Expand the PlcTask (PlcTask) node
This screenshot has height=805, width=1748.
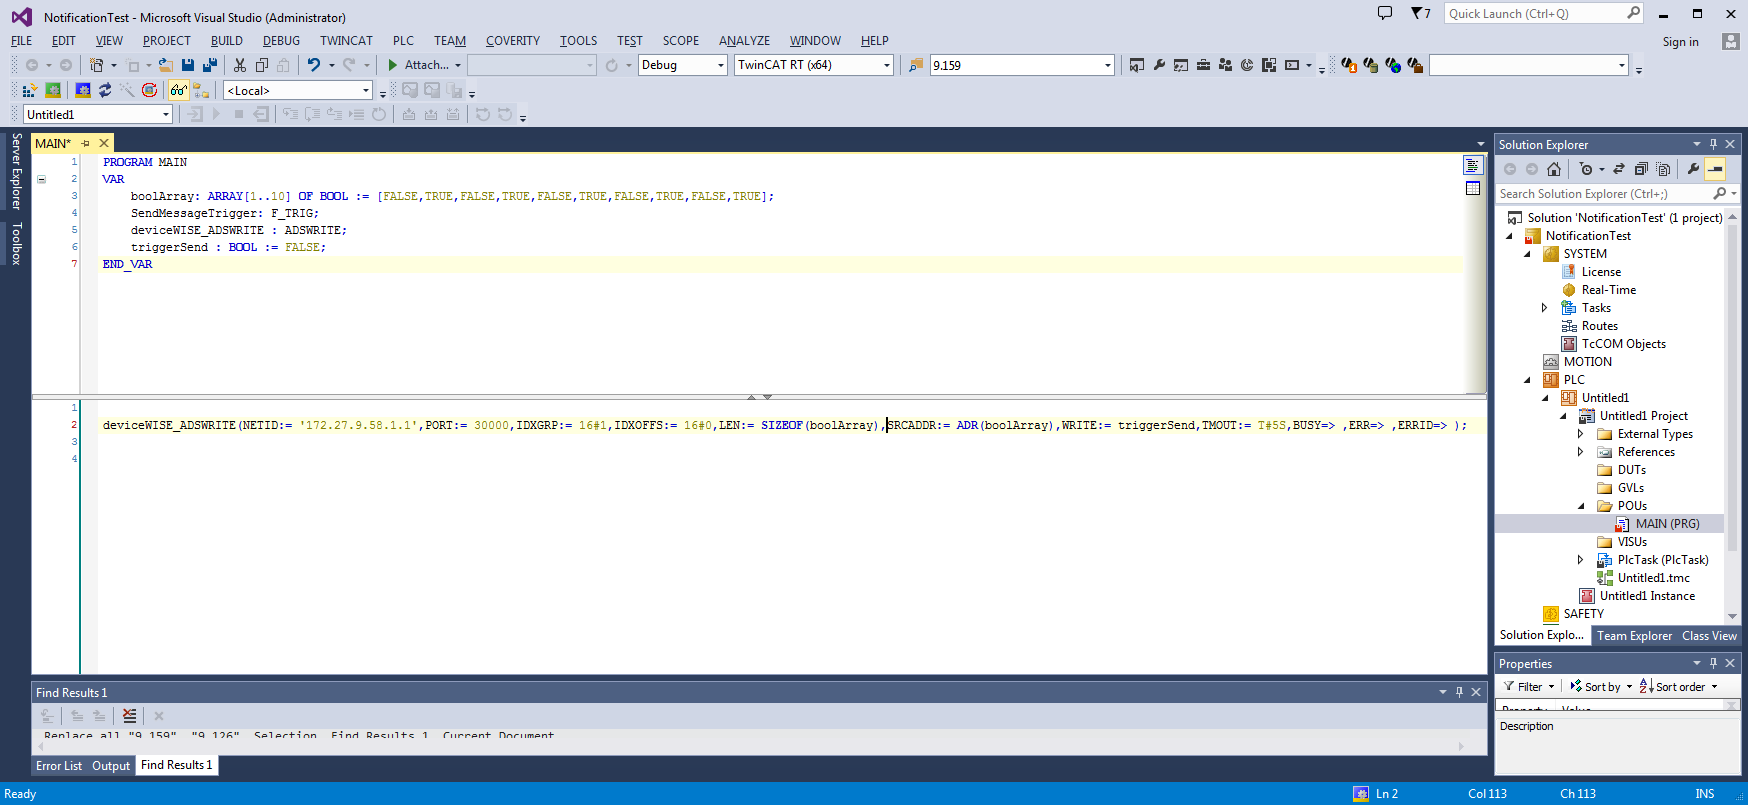[x=1581, y=560]
